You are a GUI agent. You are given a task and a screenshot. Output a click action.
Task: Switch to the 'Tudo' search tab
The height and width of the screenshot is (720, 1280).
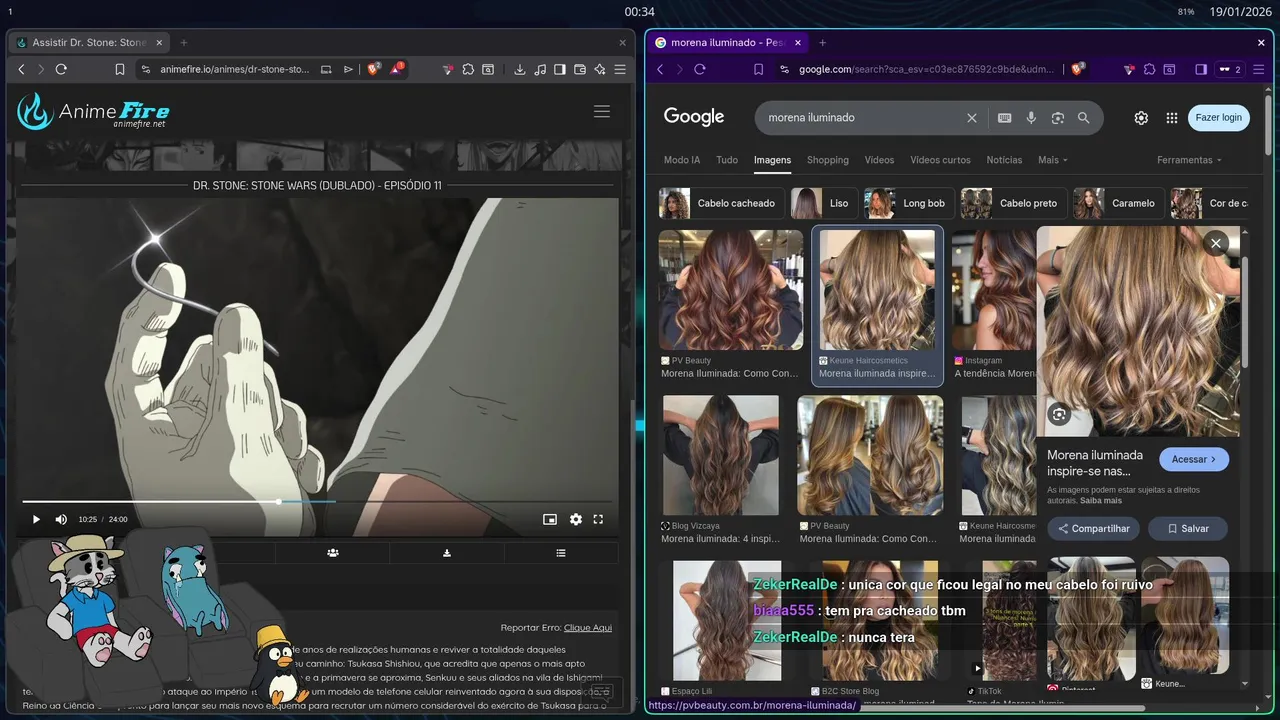coord(727,160)
